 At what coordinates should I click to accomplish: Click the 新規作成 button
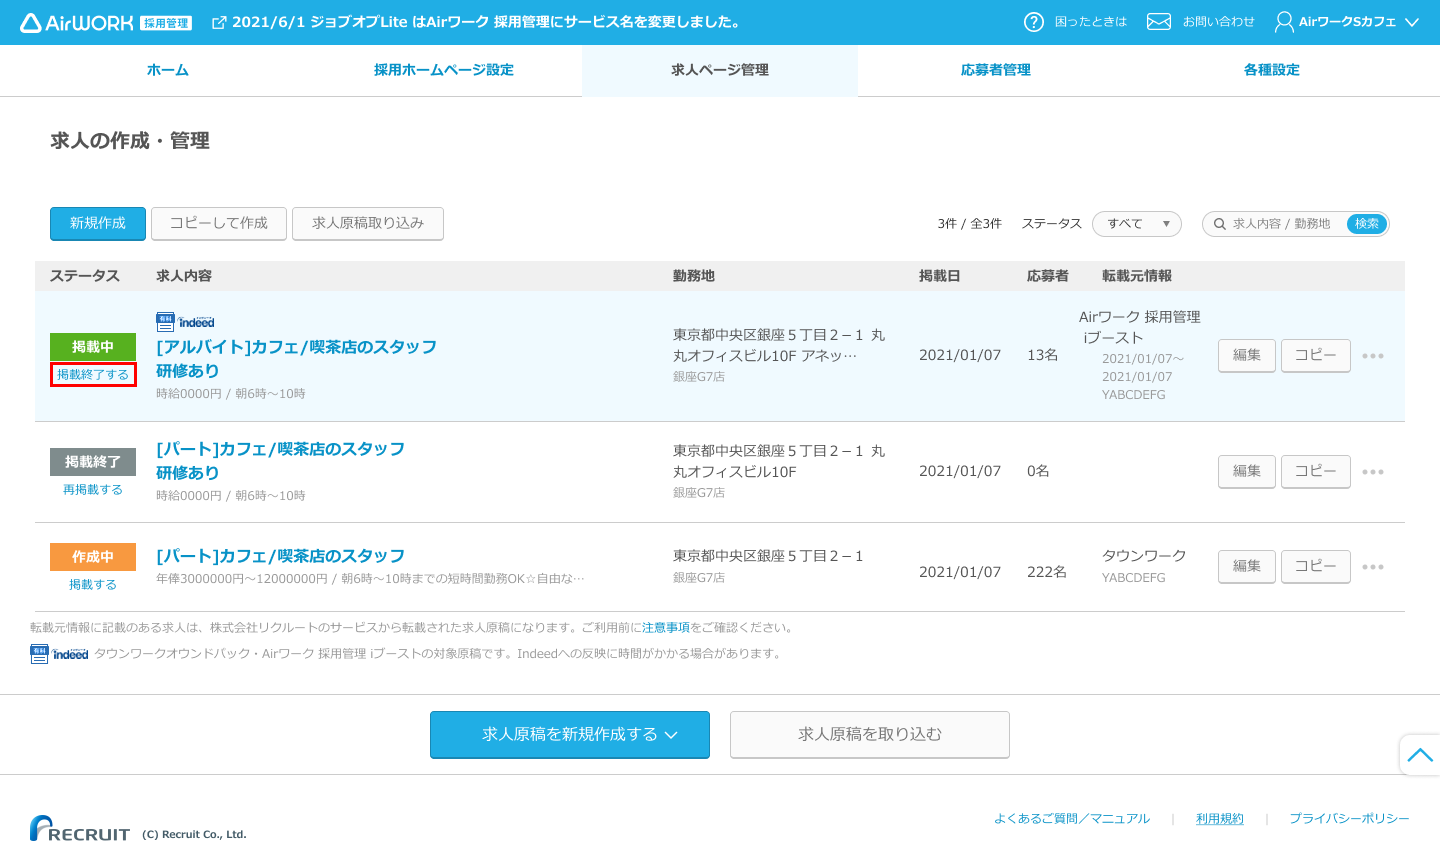[98, 224]
